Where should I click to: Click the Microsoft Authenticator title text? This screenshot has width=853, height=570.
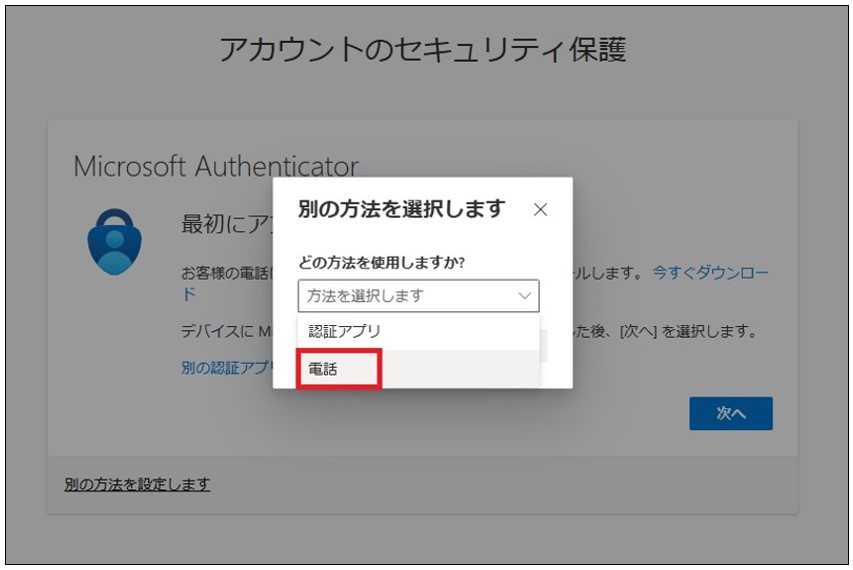[216, 166]
